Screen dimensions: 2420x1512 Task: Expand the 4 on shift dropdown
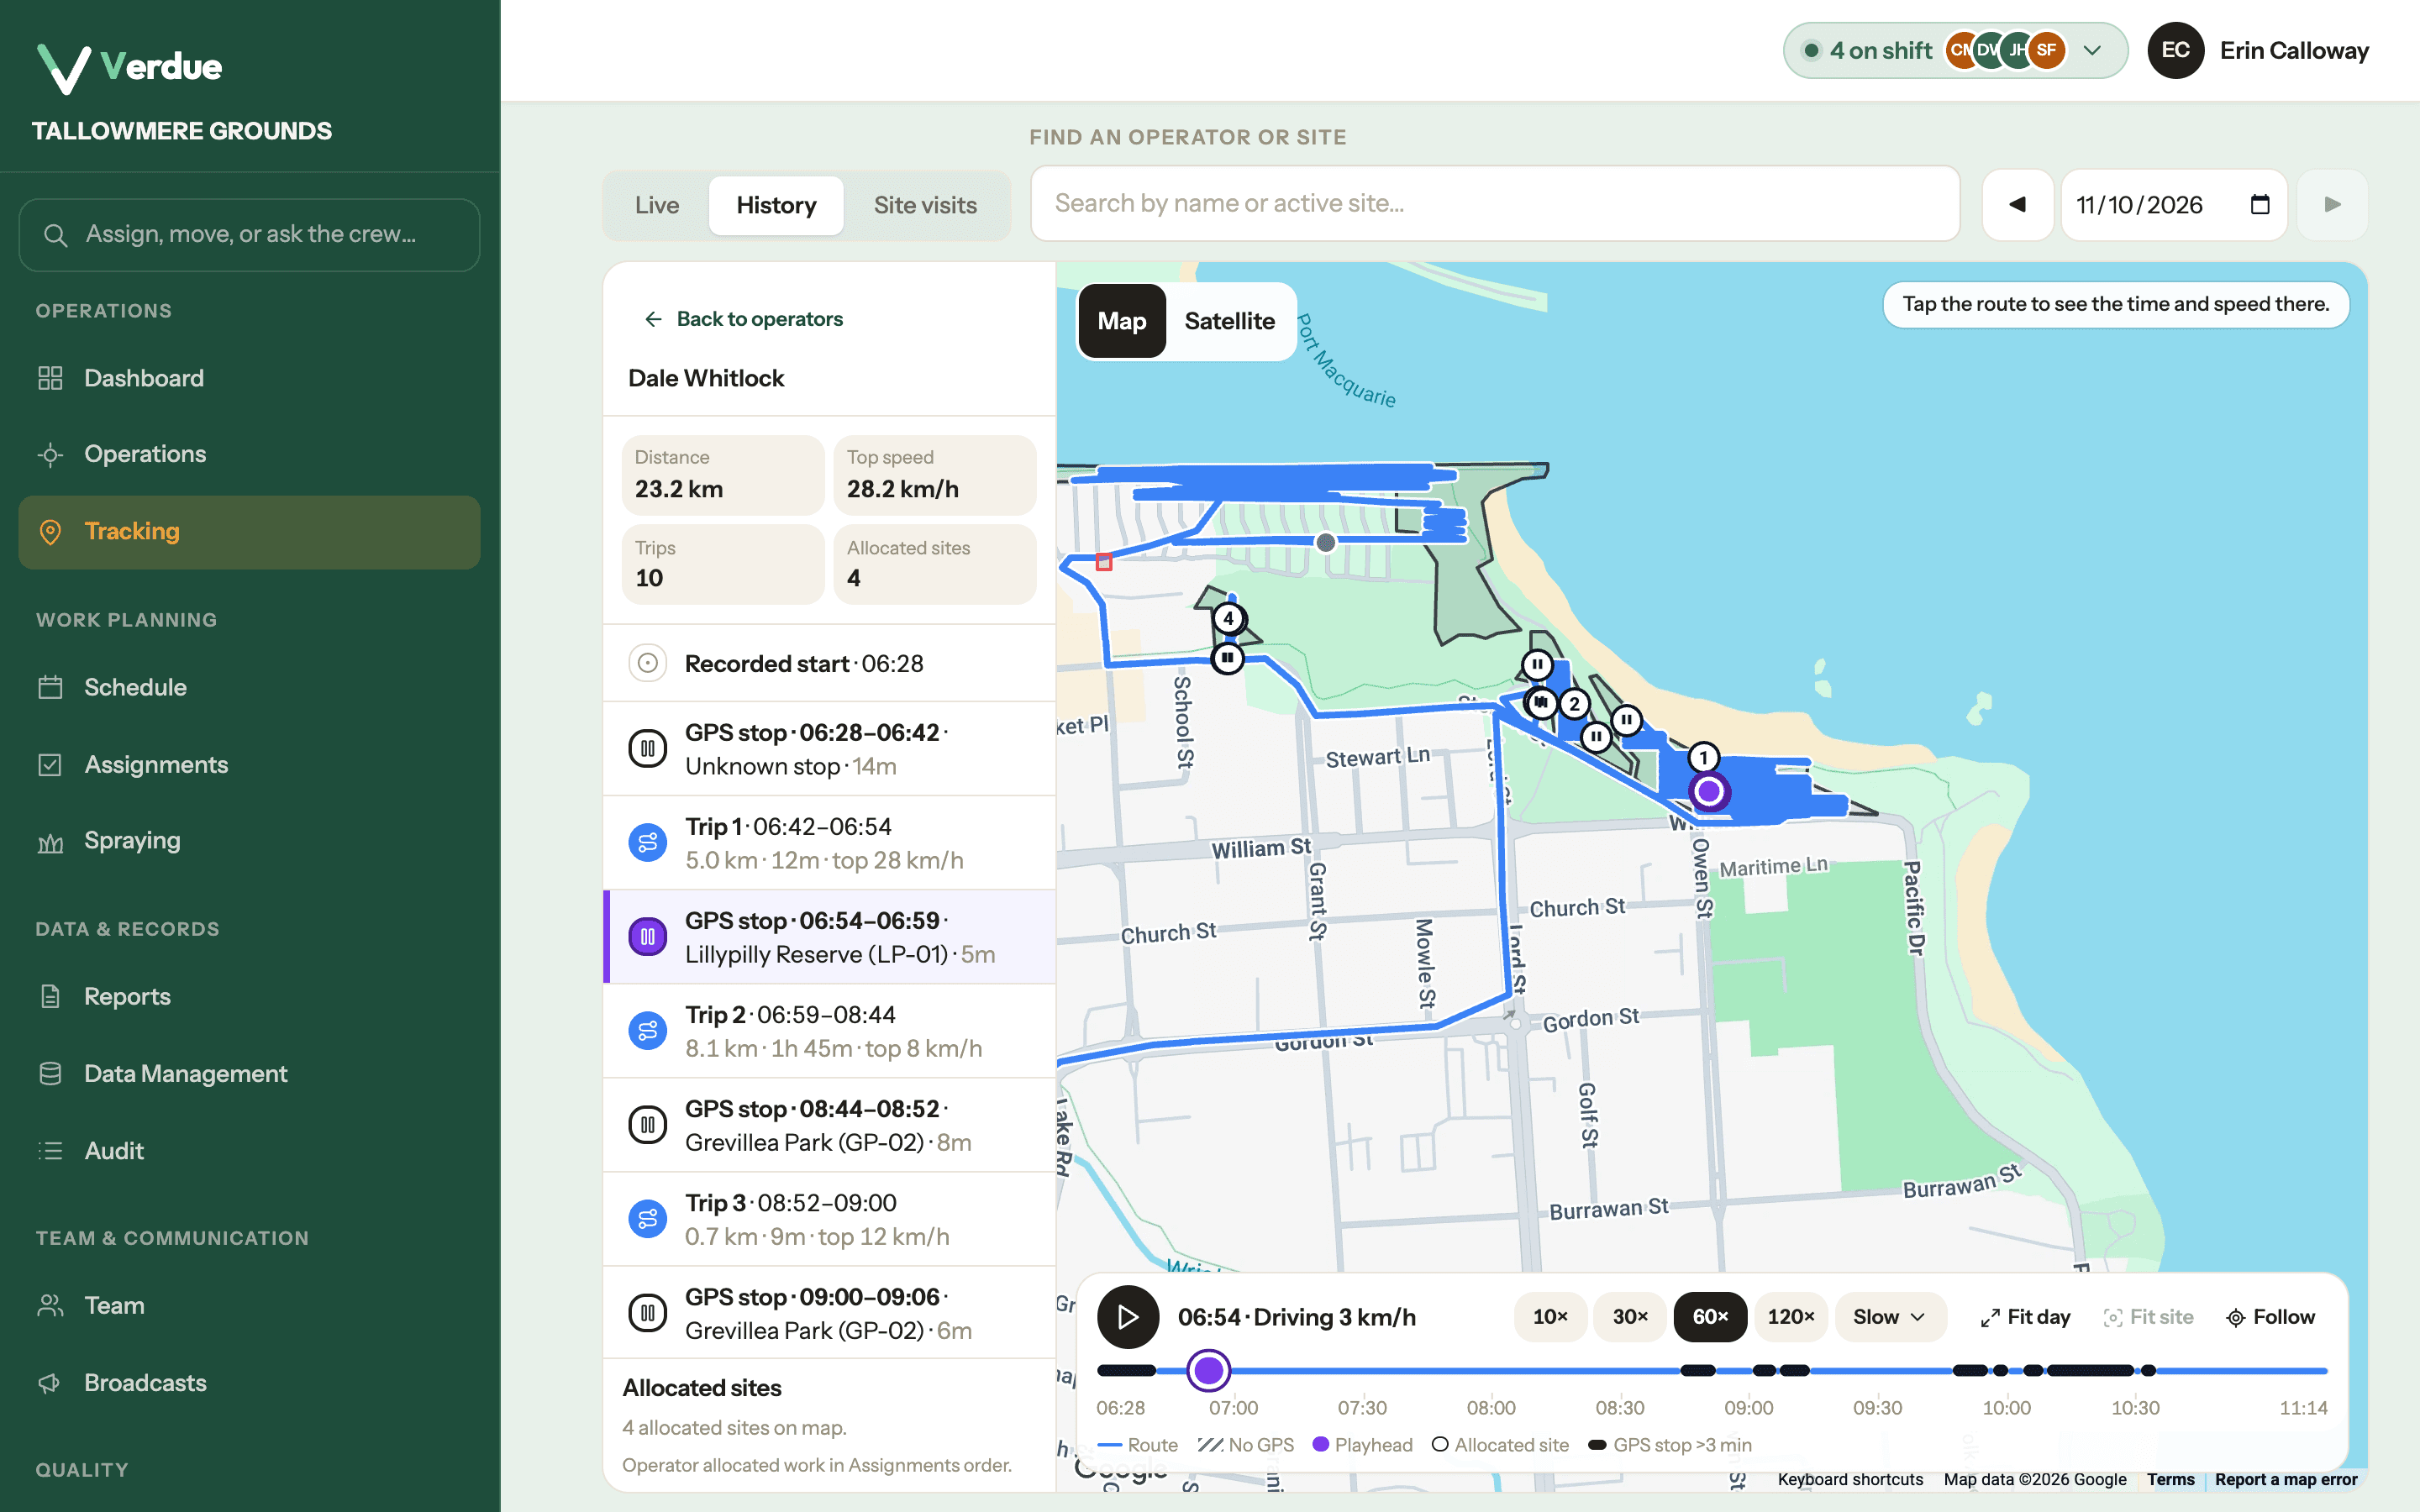(1955, 50)
